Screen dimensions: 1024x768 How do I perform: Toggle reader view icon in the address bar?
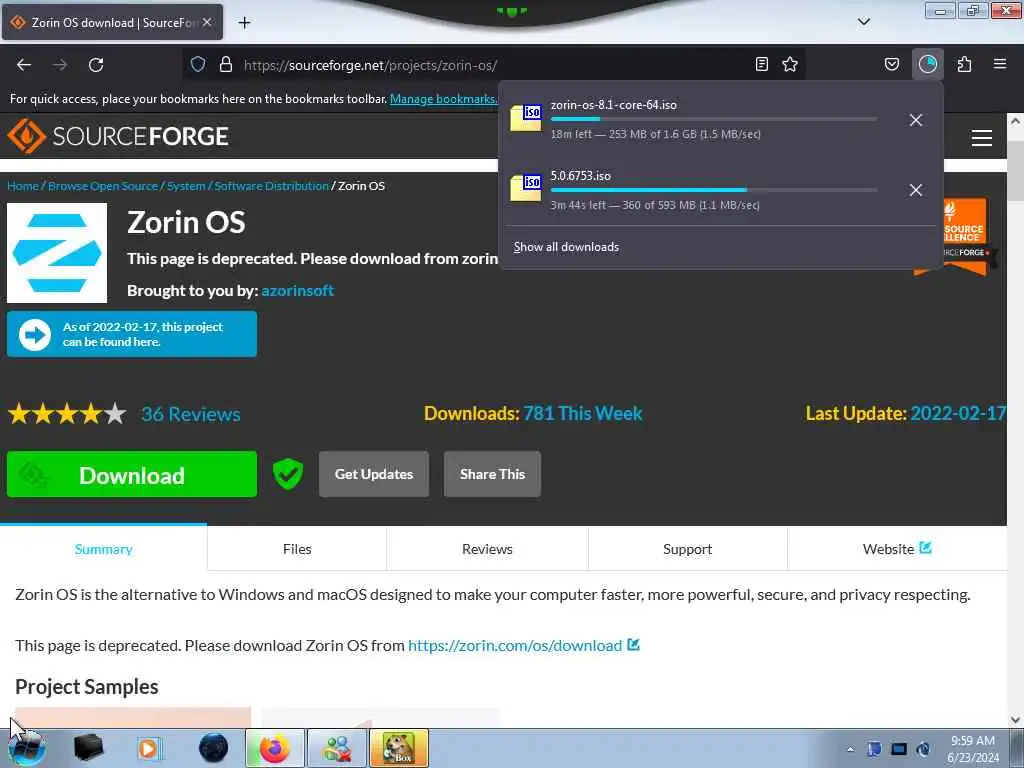click(761, 64)
